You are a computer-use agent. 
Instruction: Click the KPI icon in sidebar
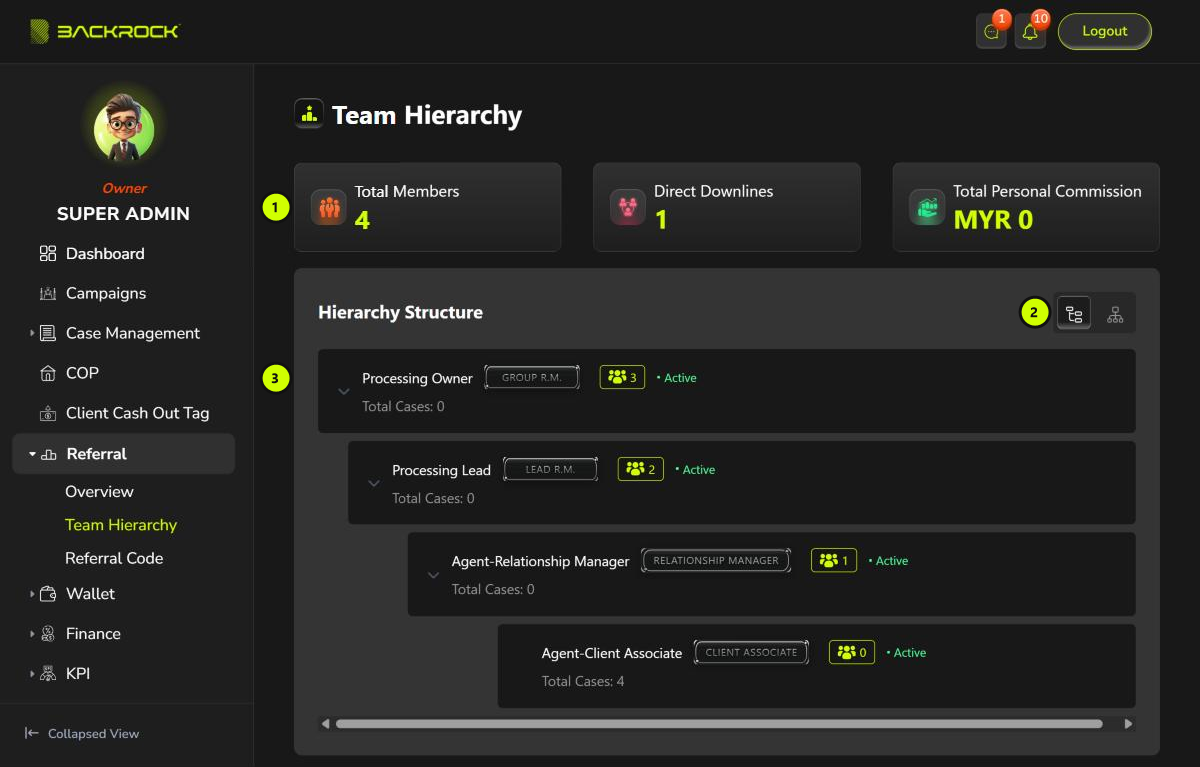point(48,674)
